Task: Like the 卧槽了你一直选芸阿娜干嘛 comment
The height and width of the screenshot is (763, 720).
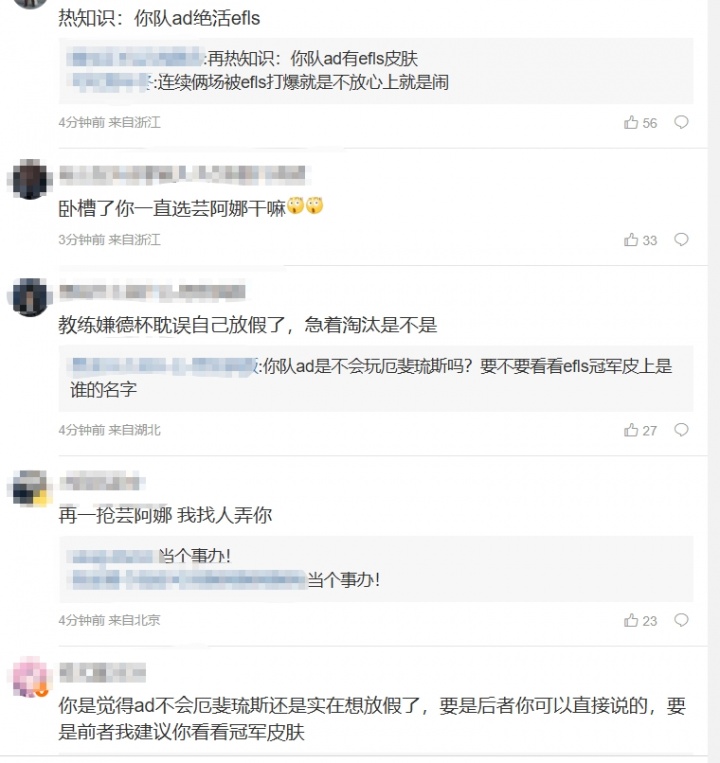Action: (x=631, y=240)
